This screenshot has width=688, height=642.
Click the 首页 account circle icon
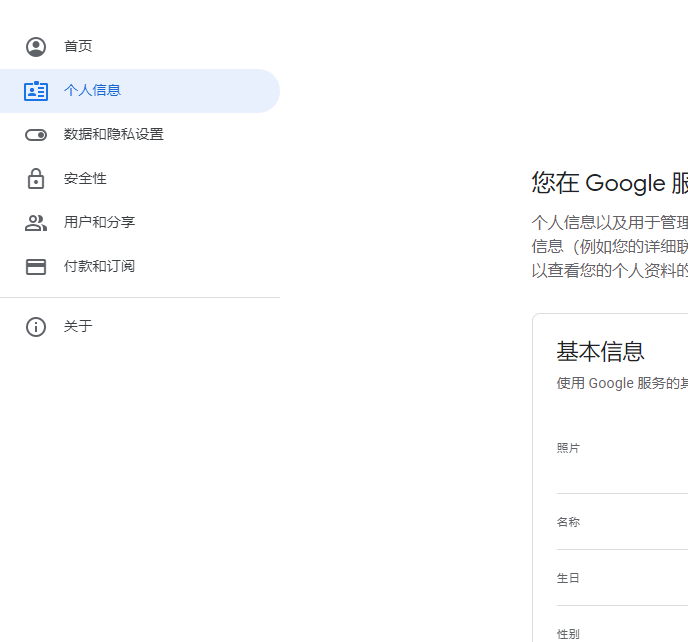pos(36,47)
